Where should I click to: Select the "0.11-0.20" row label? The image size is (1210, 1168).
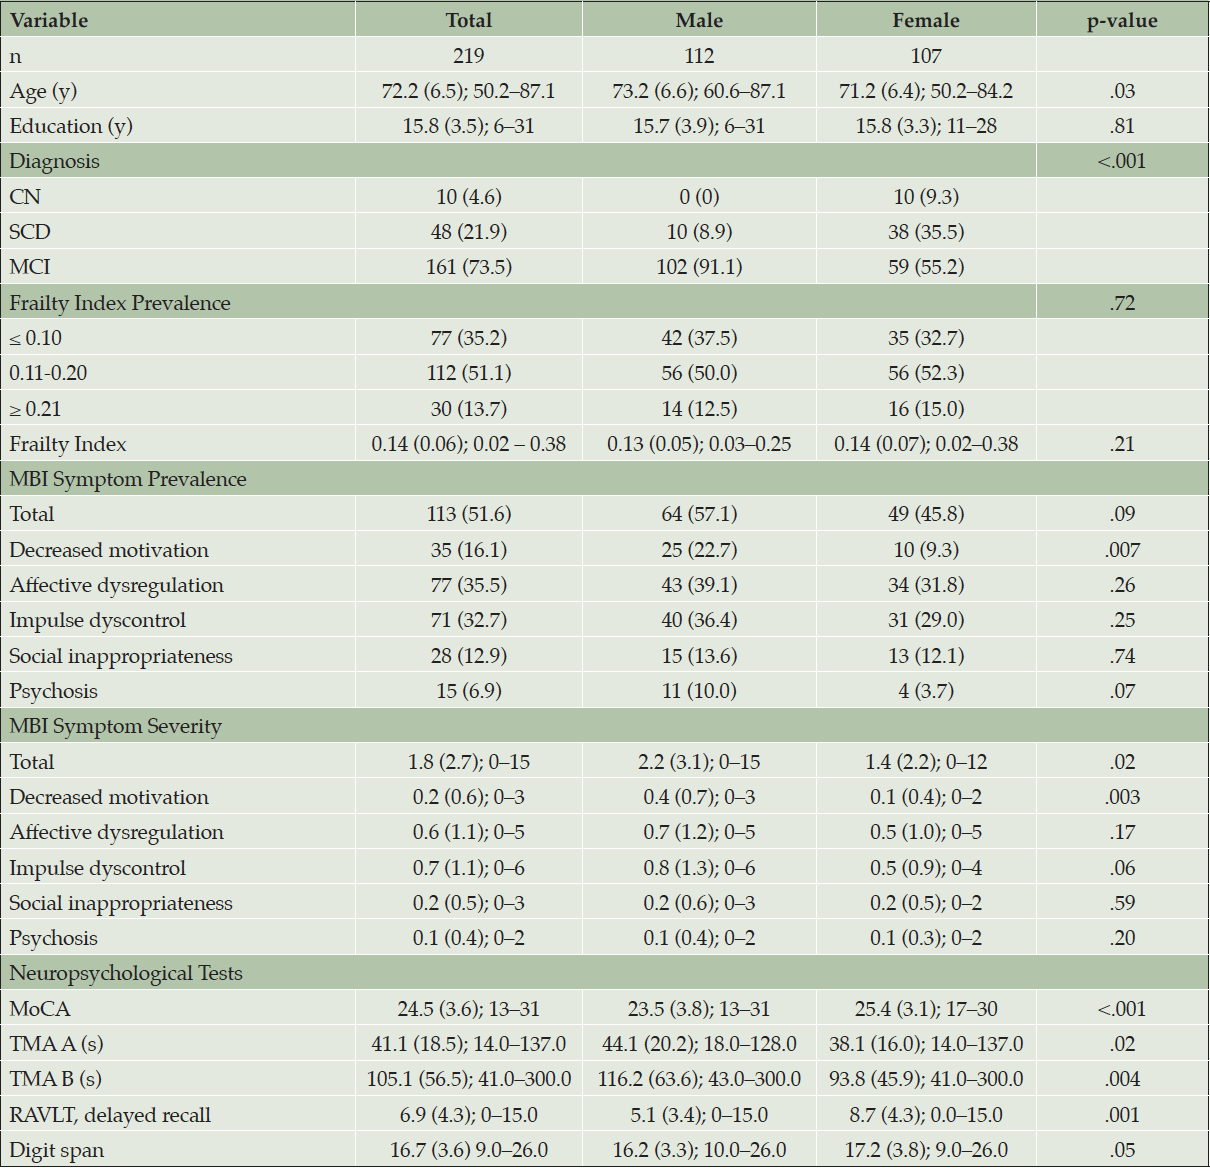click(48, 373)
